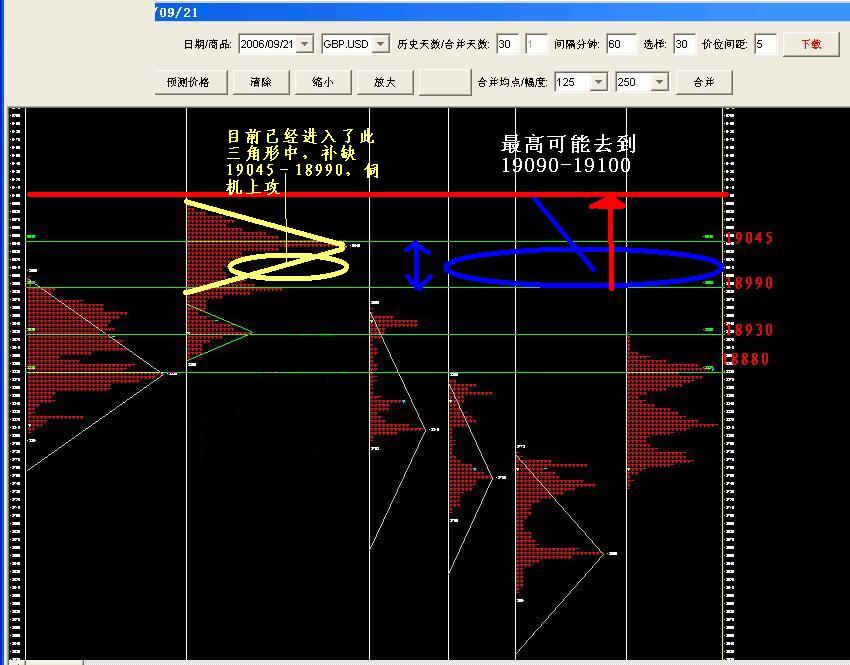
Task: Click the history days field showing 30
Action: (x=507, y=44)
